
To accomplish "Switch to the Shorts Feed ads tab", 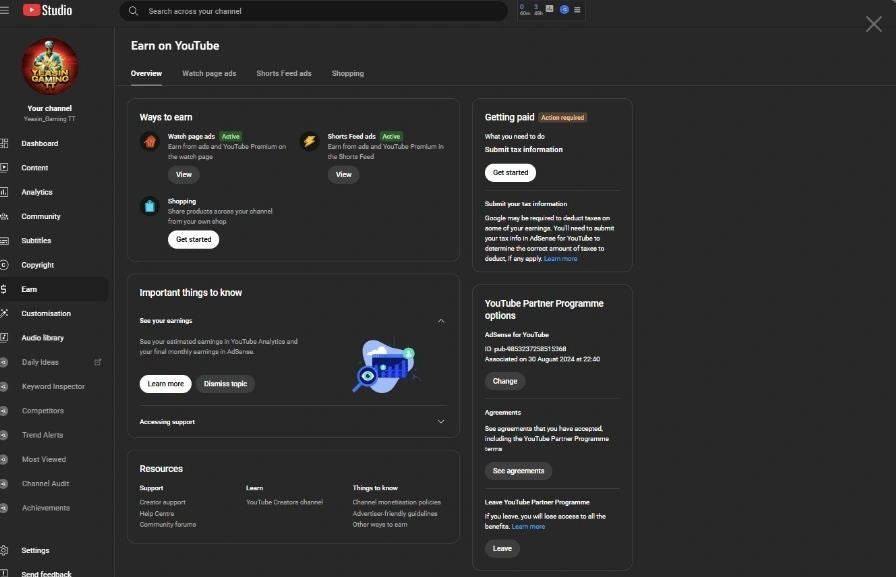I will 284,73.
